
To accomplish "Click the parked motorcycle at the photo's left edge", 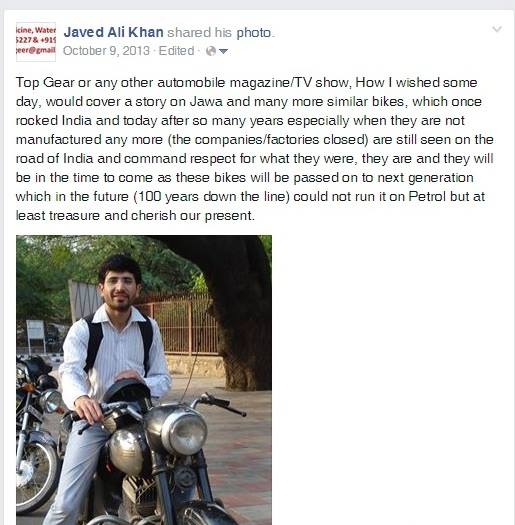I will [x=37, y=435].
